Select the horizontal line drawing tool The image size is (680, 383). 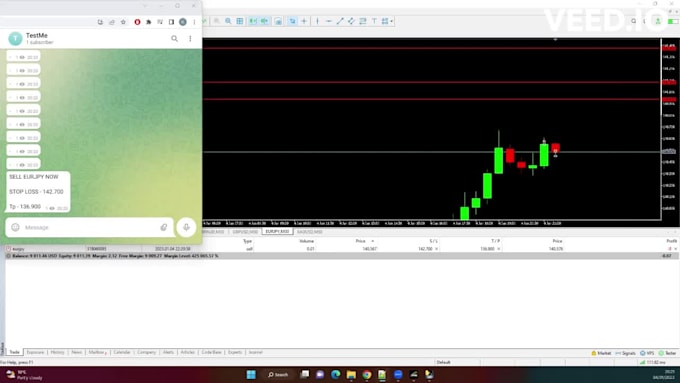point(329,21)
